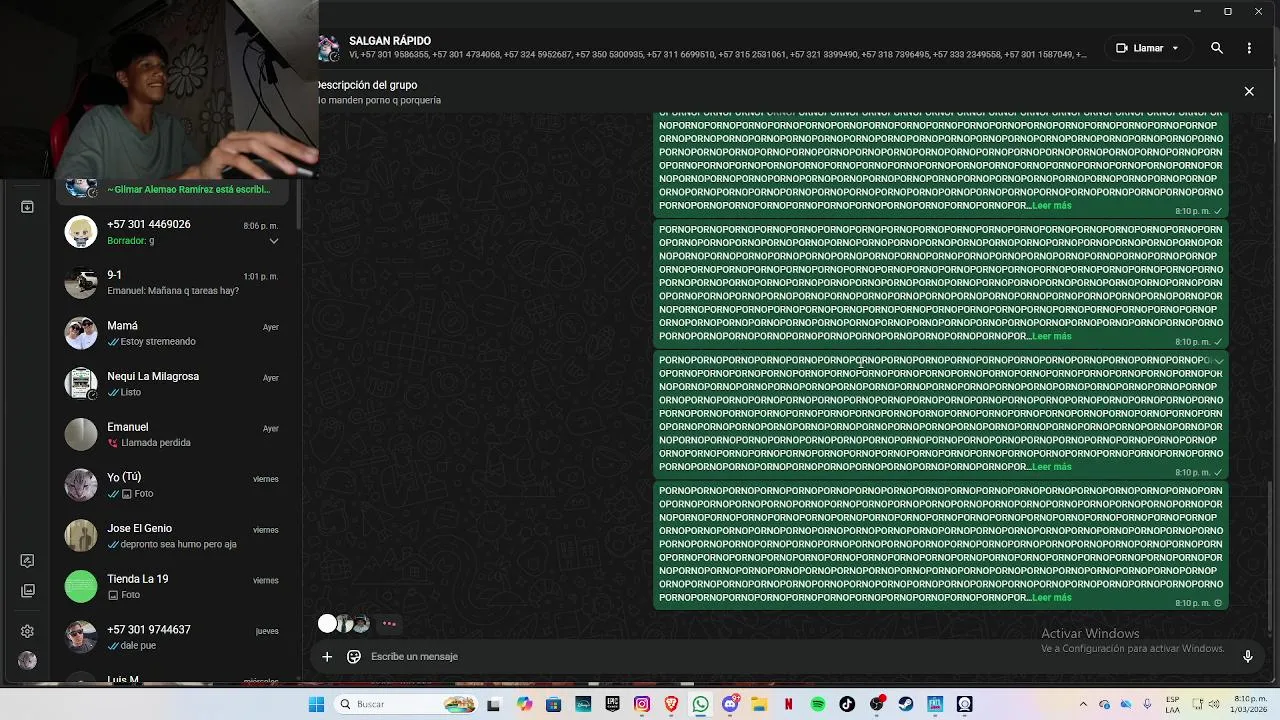Screen dimensions: 1280x720
Task: Click the chat message scrollbar
Action: [1270, 558]
